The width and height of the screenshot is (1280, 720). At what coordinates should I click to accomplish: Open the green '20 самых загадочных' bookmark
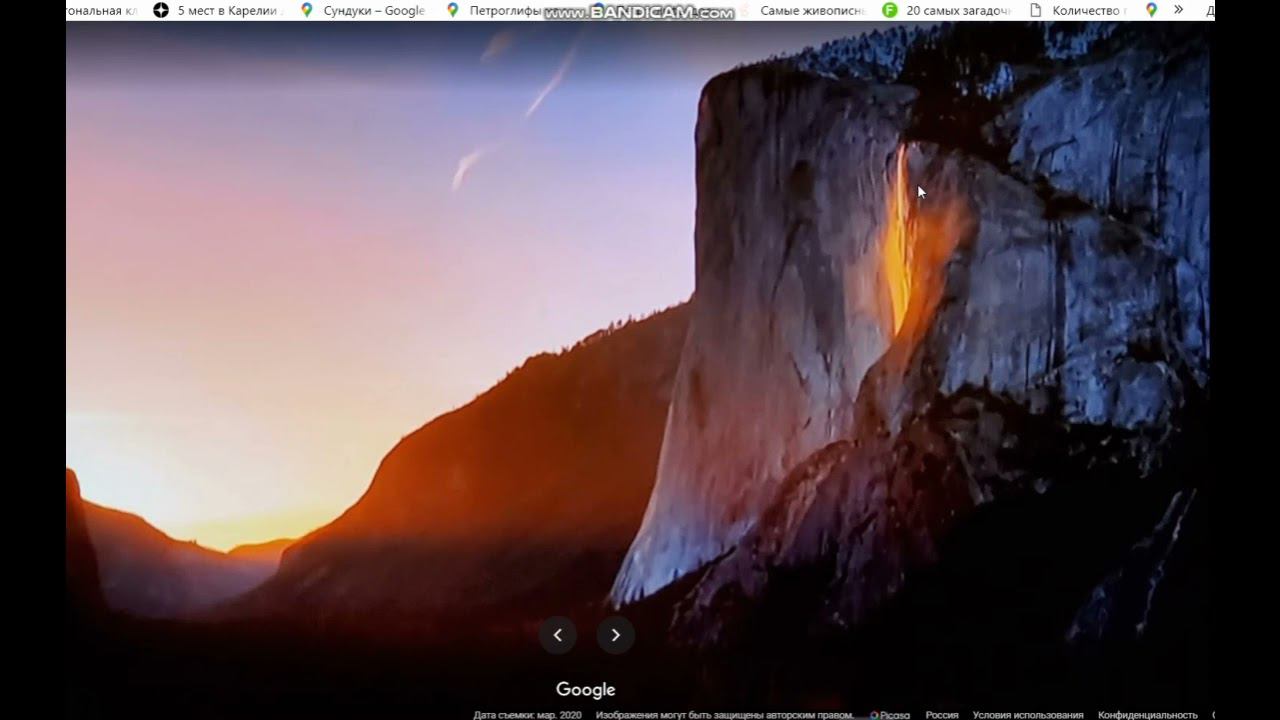pyautogui.click(x=946, y=10)
